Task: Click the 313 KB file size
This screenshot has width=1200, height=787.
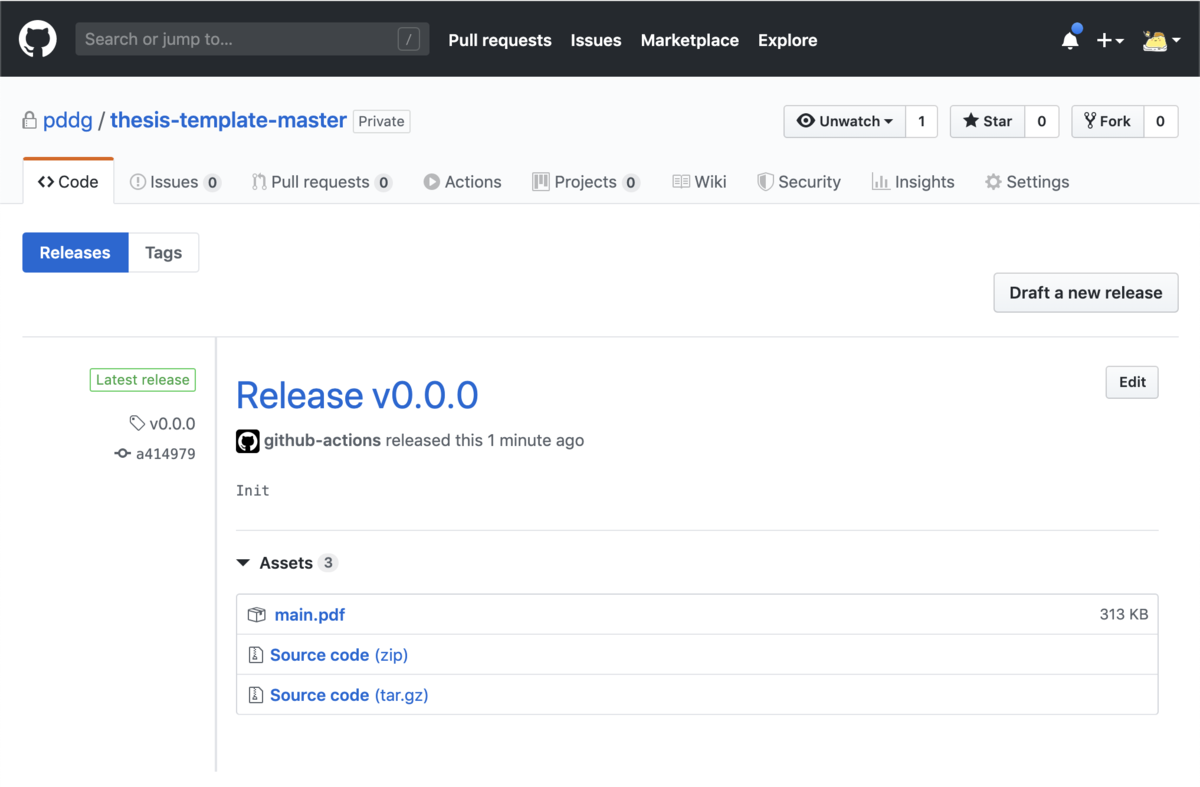Action: tap(1124, 614)
